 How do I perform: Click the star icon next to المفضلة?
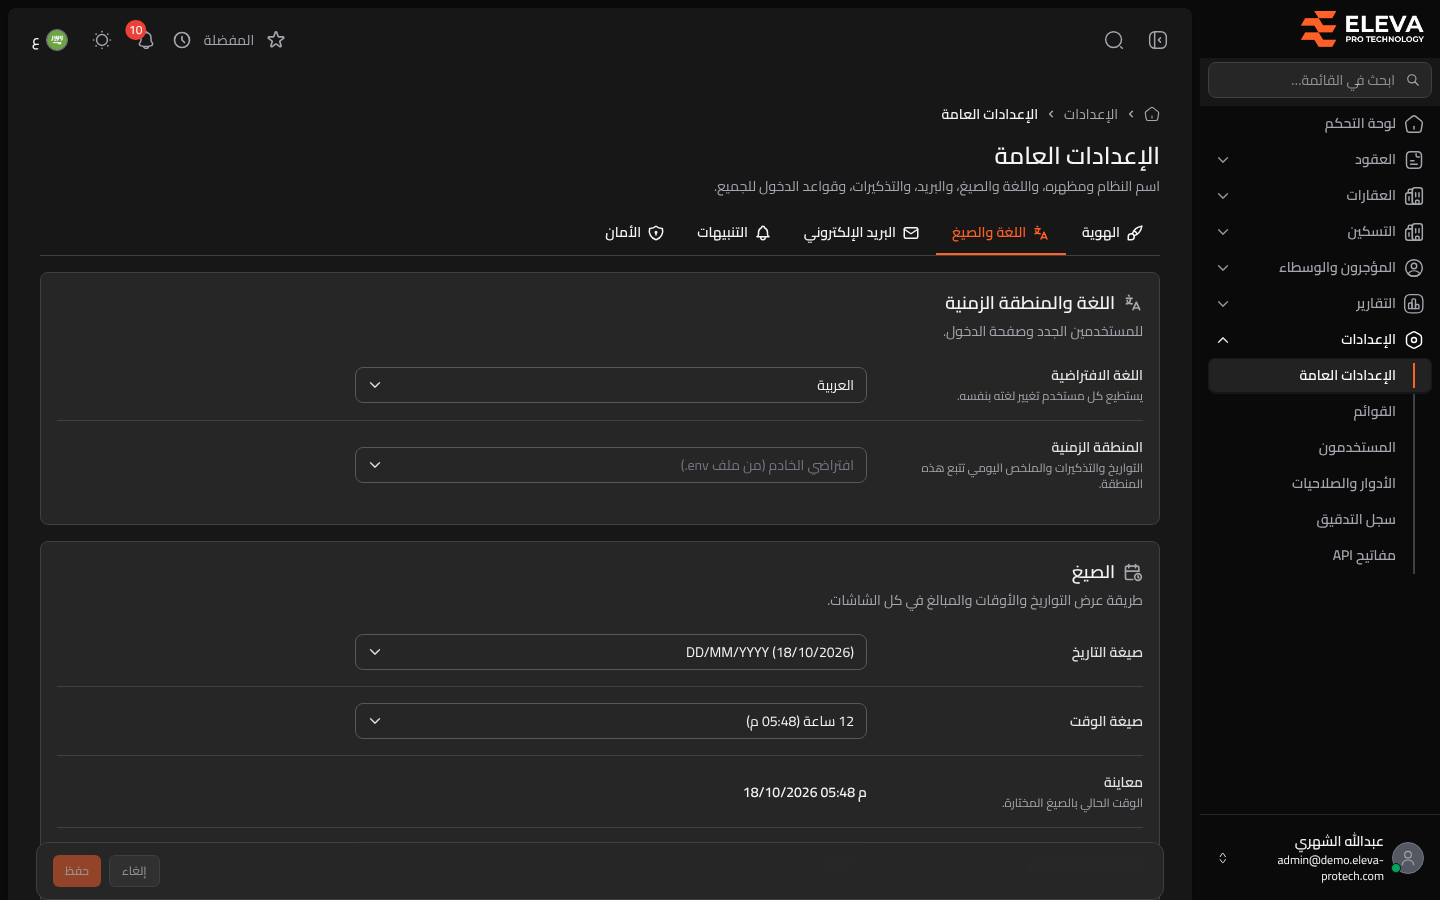point(276,40)
